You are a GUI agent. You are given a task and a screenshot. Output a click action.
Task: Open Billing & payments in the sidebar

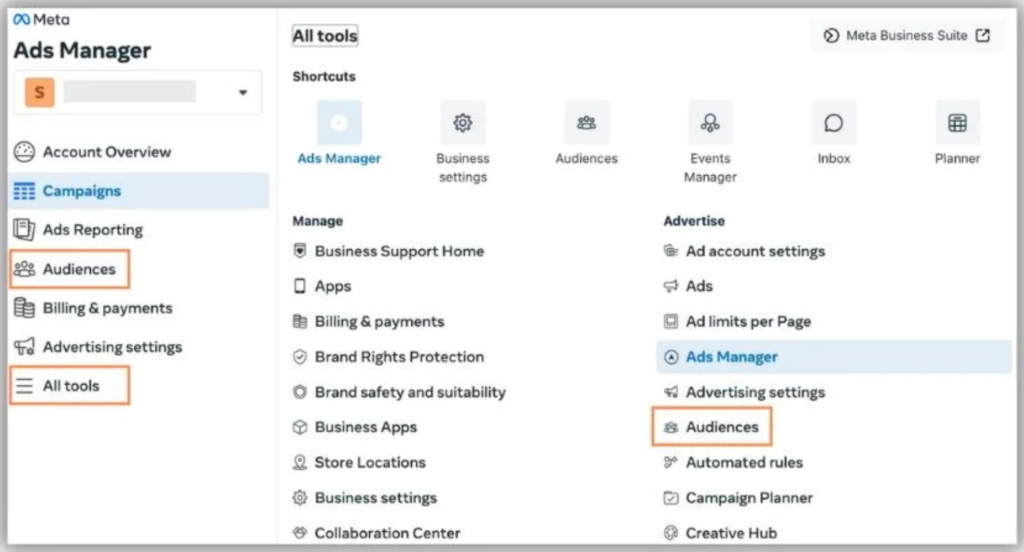click(93, 308)
